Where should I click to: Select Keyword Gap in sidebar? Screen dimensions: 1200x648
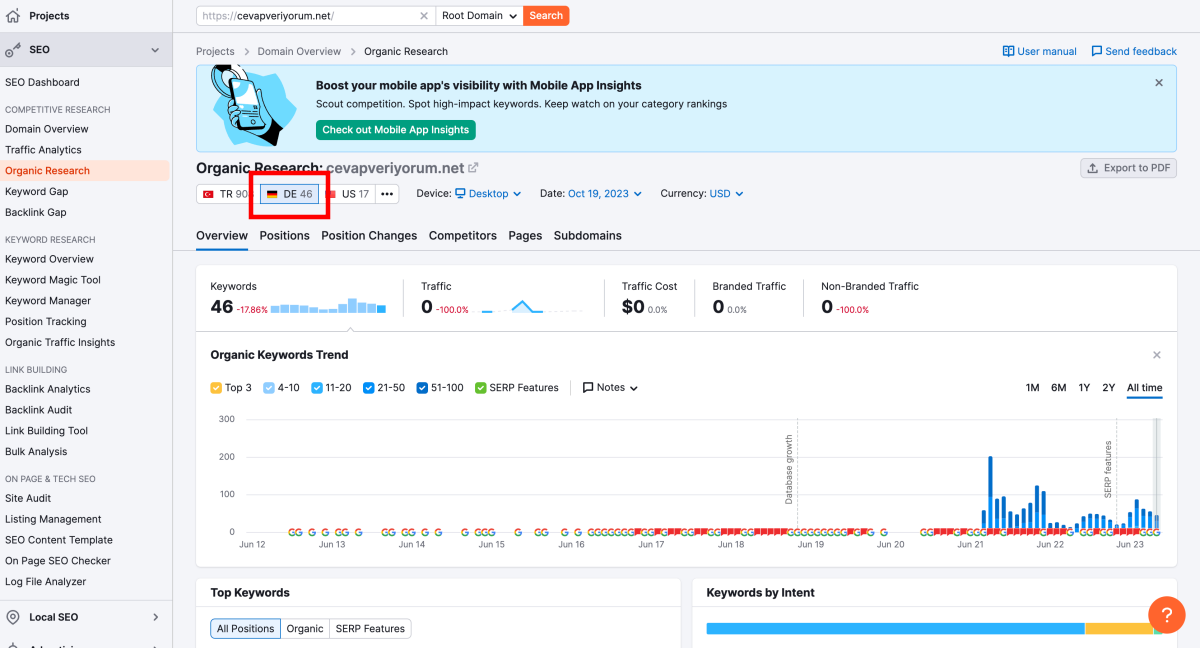(x=37, y=191)
